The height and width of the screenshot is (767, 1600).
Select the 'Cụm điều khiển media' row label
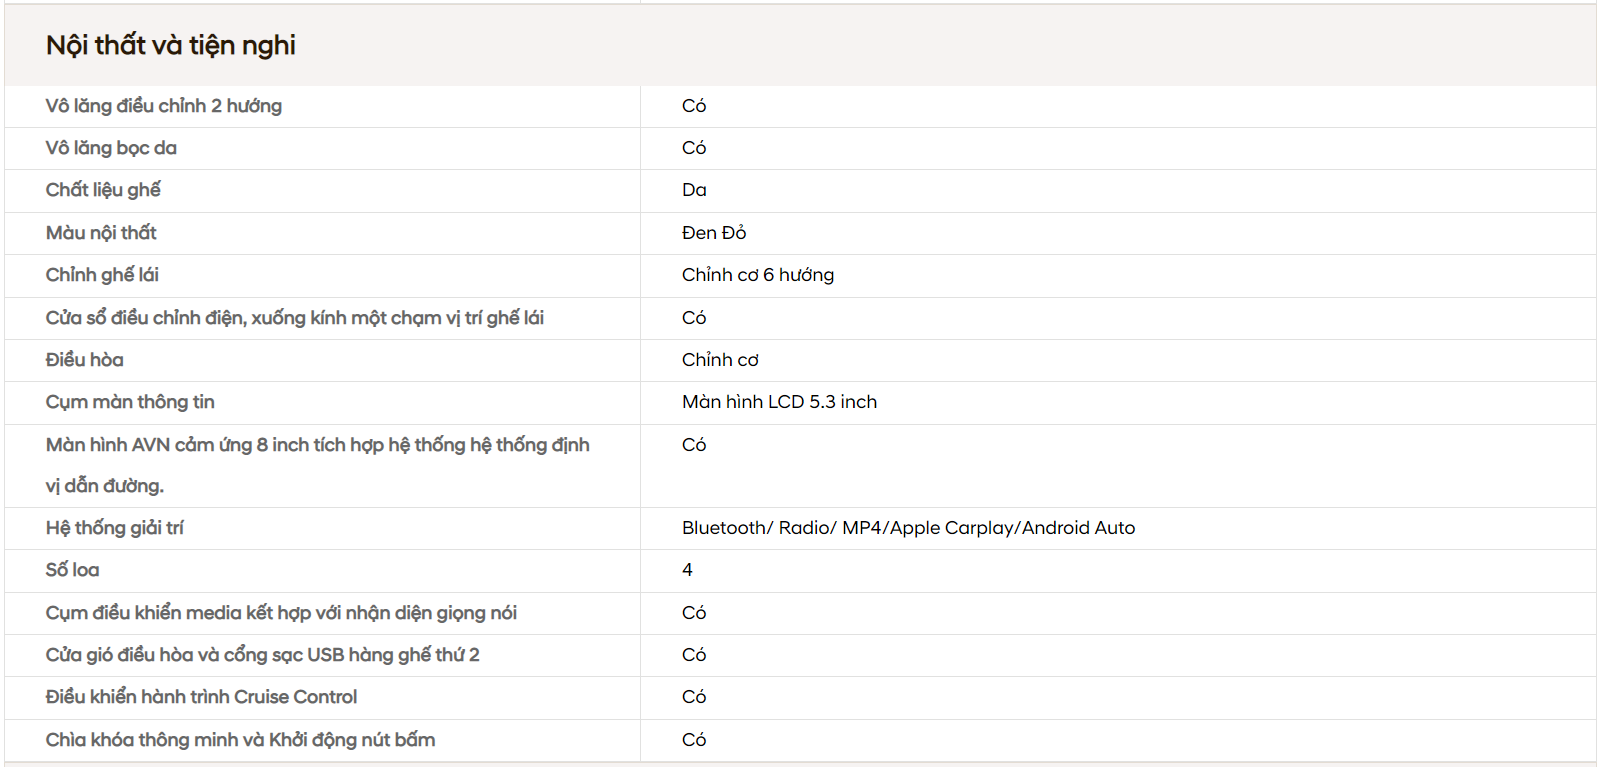pos(281,613)
